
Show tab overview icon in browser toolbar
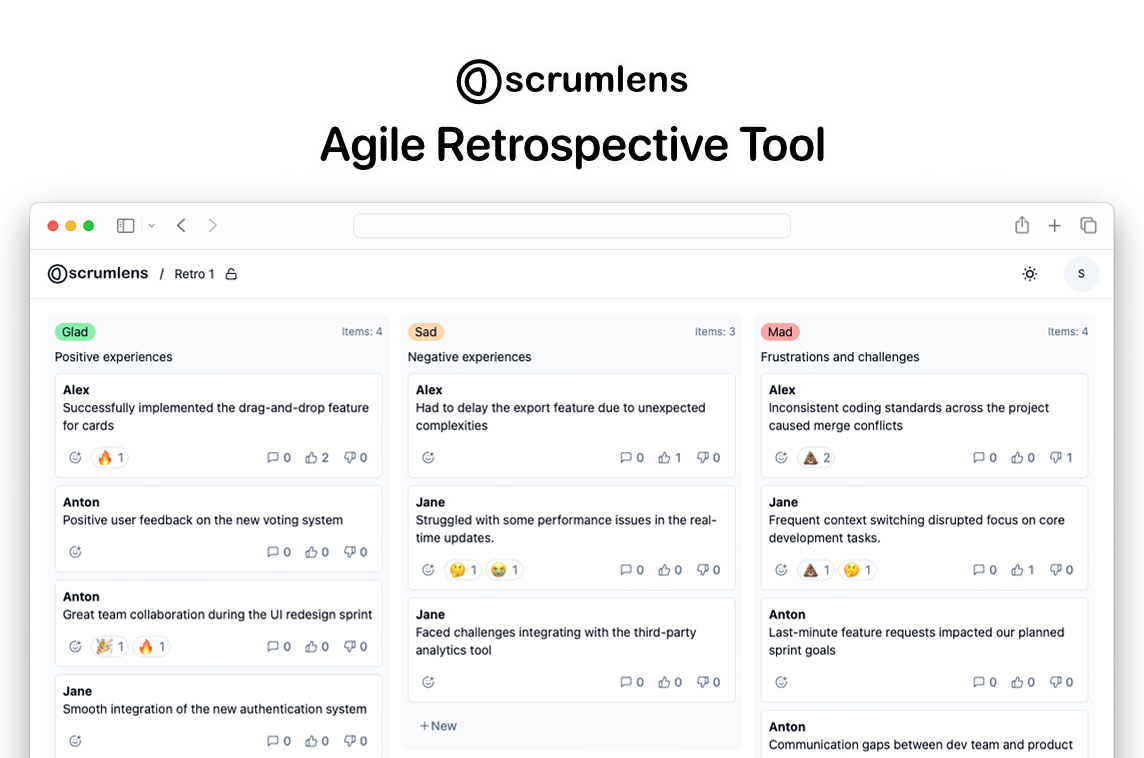click(x=1088, y=225)
